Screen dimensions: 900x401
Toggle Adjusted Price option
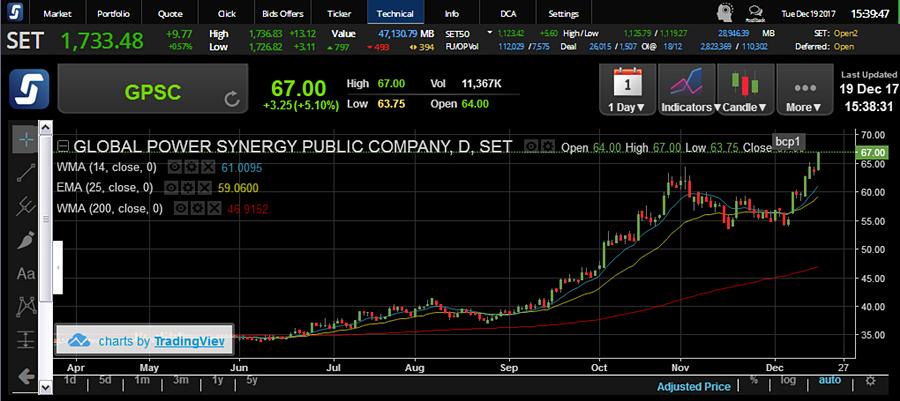point(694,387)
